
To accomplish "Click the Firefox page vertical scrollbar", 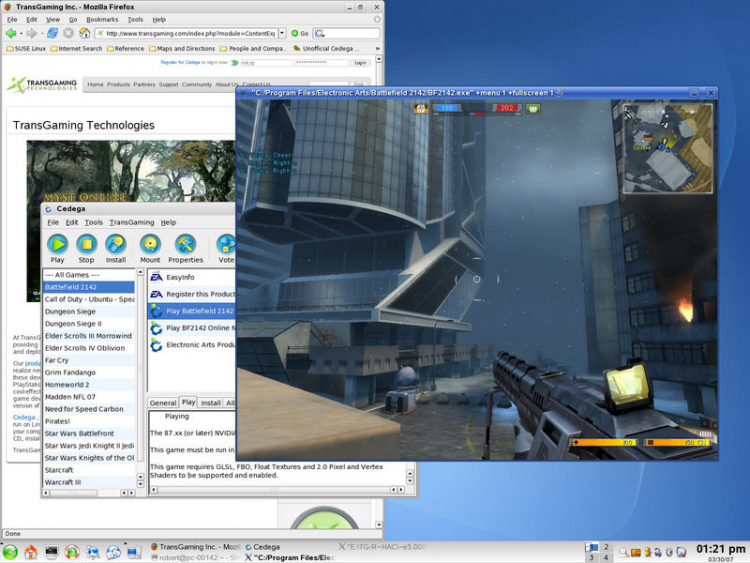I will (379, 292).
